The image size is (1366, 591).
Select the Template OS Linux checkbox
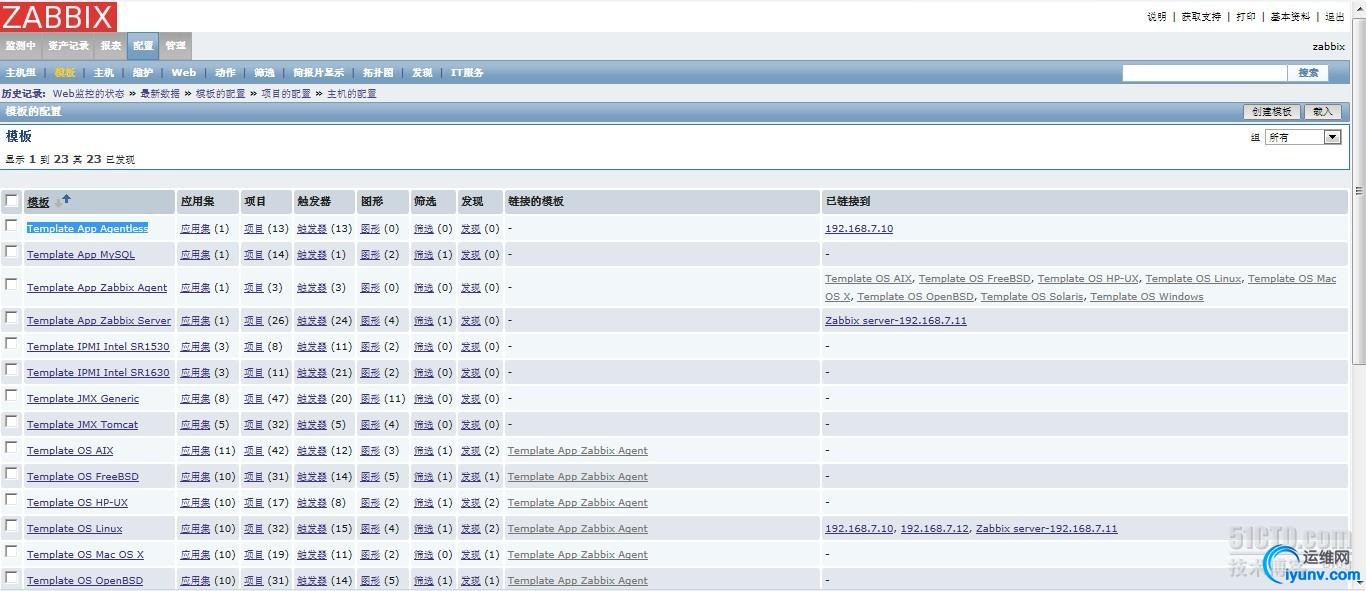point(12,527)
